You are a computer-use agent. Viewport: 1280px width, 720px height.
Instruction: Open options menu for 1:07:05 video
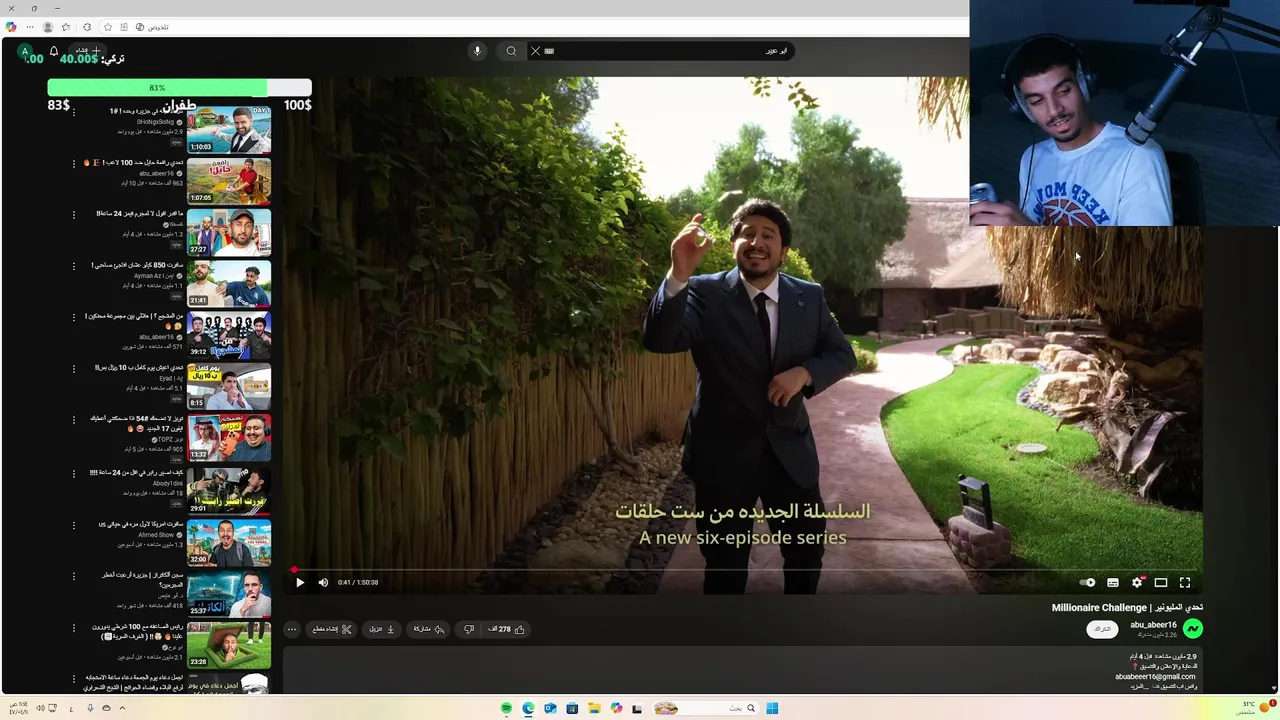coord(73,163)
